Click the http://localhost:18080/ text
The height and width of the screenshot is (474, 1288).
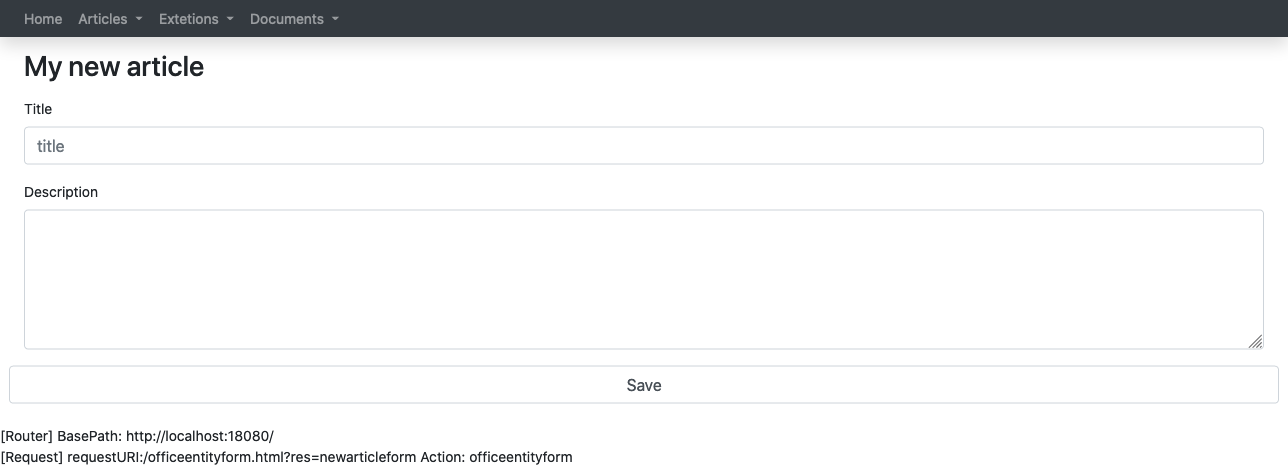pyautogui.click(x=200, y=437)
